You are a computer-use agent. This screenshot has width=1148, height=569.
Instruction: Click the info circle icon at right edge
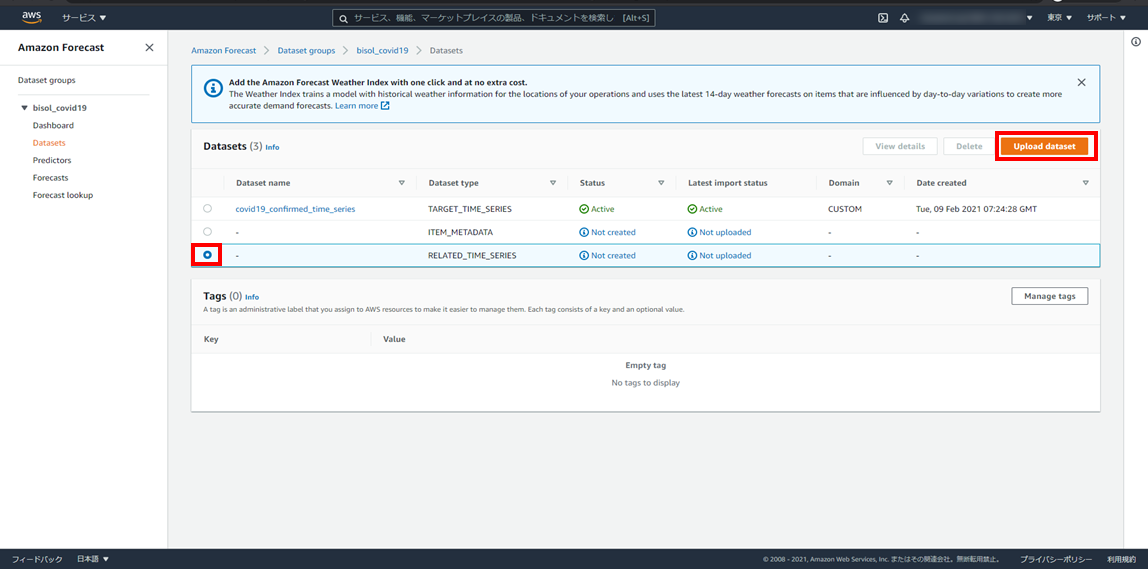click(1136, 42)
